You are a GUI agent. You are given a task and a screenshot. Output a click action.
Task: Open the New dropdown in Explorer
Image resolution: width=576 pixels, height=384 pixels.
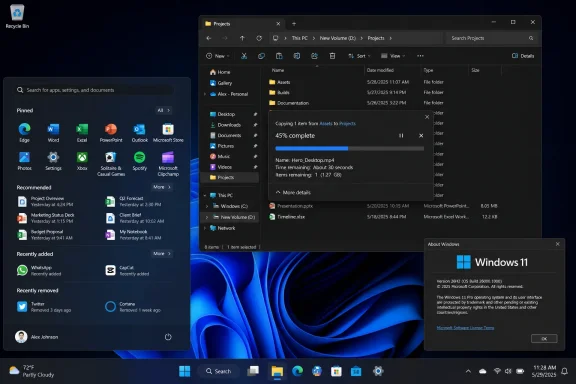coord(218,56)
